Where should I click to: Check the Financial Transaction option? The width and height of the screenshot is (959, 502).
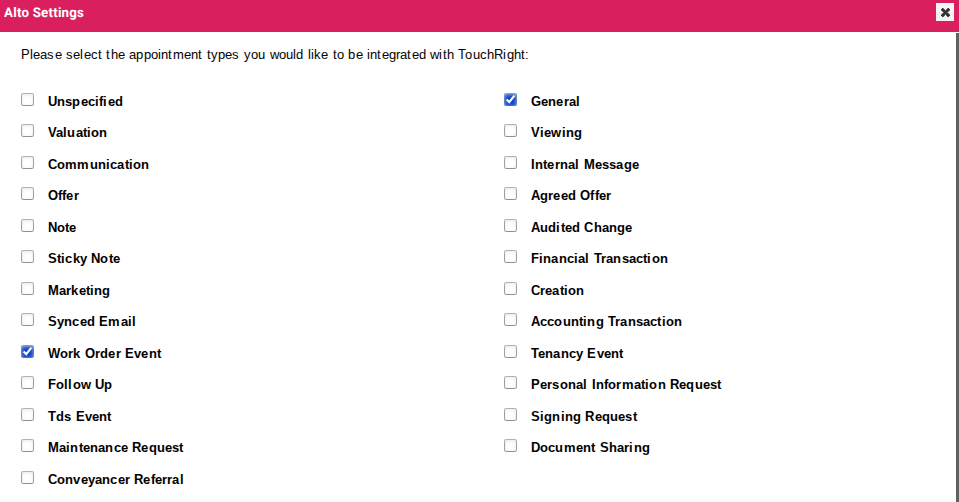(x=511, y=257)
